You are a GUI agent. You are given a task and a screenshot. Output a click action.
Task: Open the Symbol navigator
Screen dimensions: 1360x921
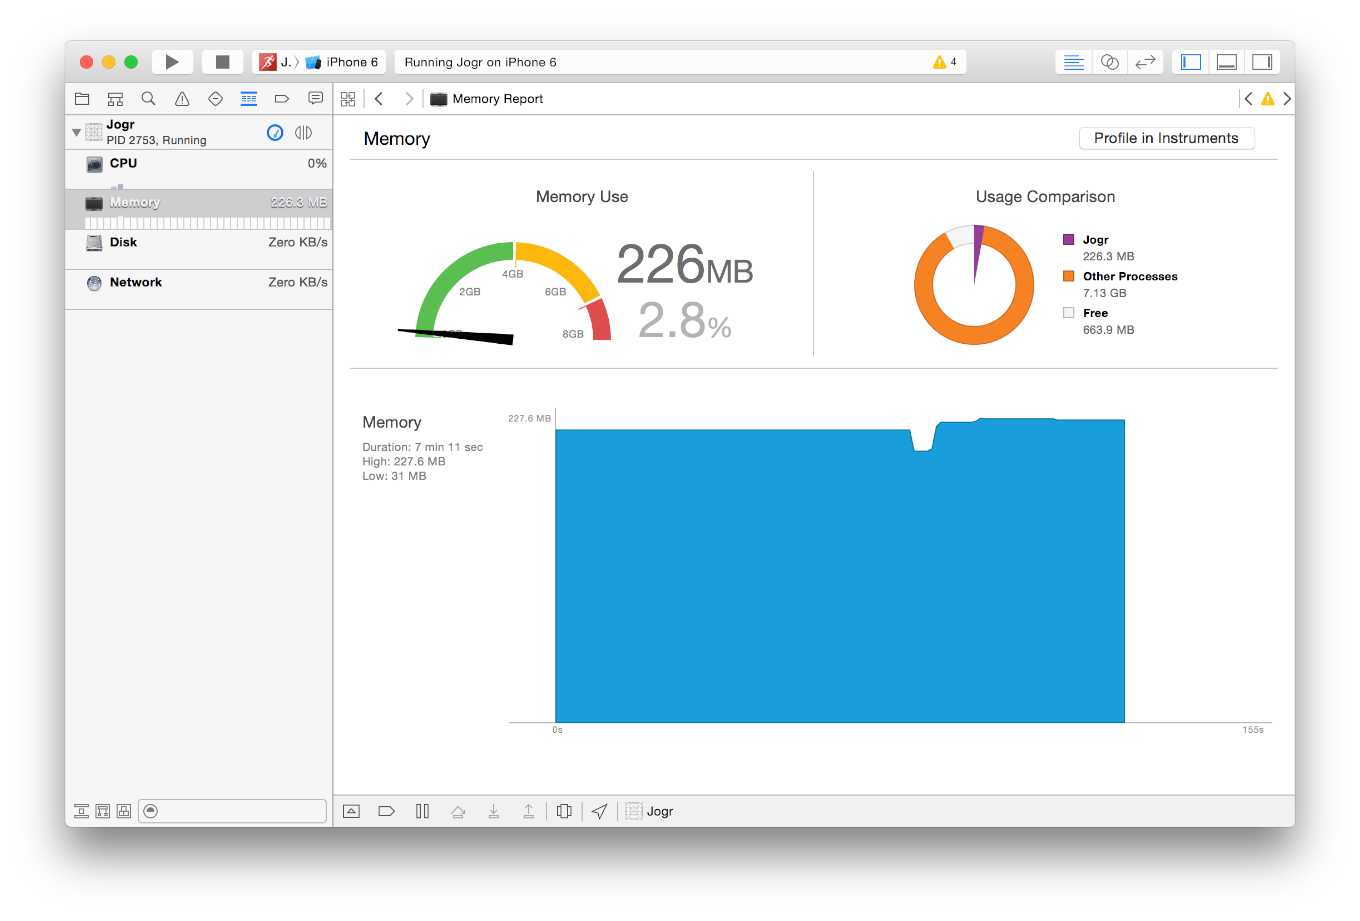click(115, 98)
